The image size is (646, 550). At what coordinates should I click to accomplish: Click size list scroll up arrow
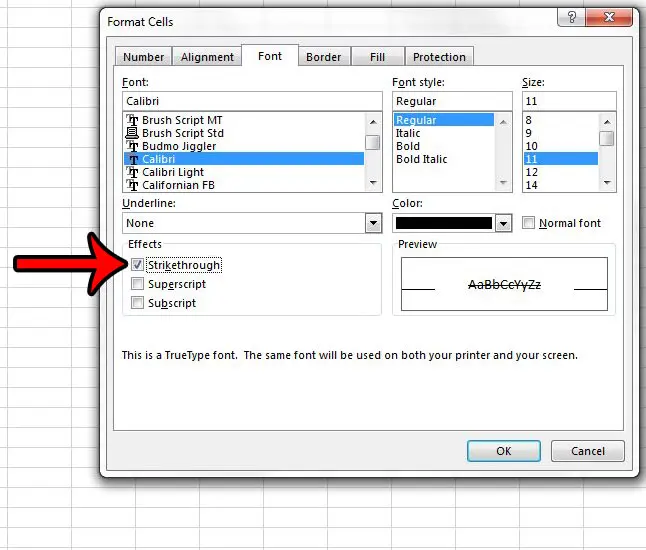tap(607, 122)
